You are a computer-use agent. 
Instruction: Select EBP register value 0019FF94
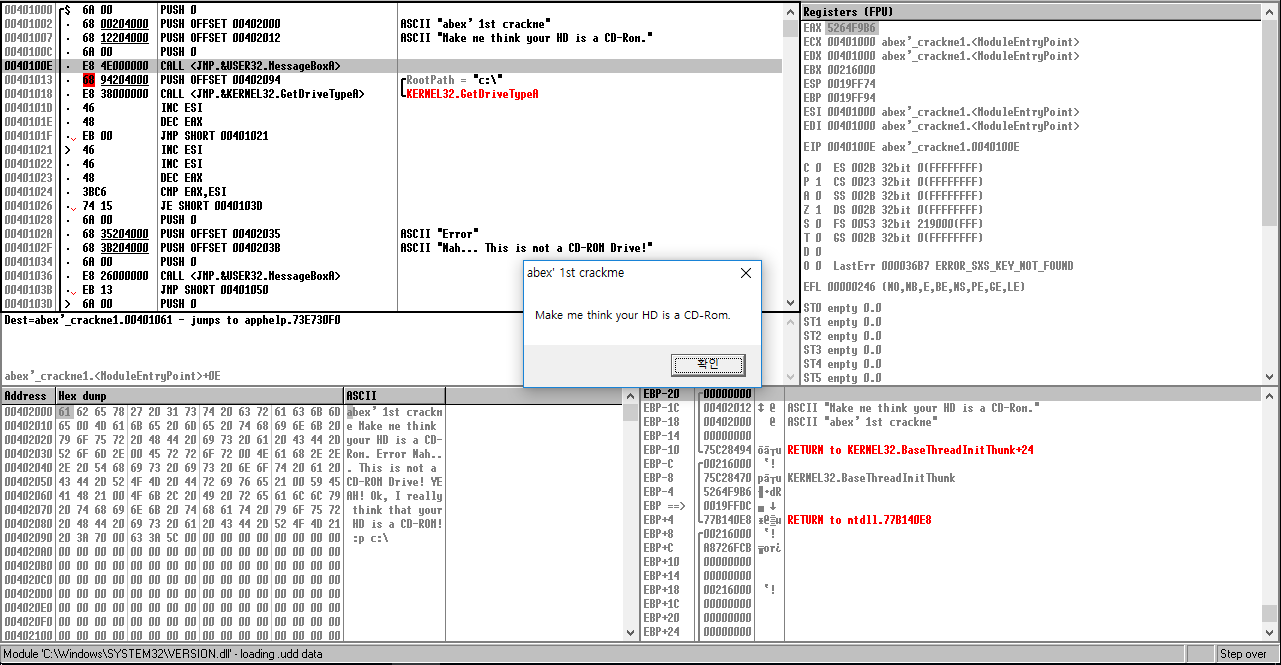[x=851, y=98]
